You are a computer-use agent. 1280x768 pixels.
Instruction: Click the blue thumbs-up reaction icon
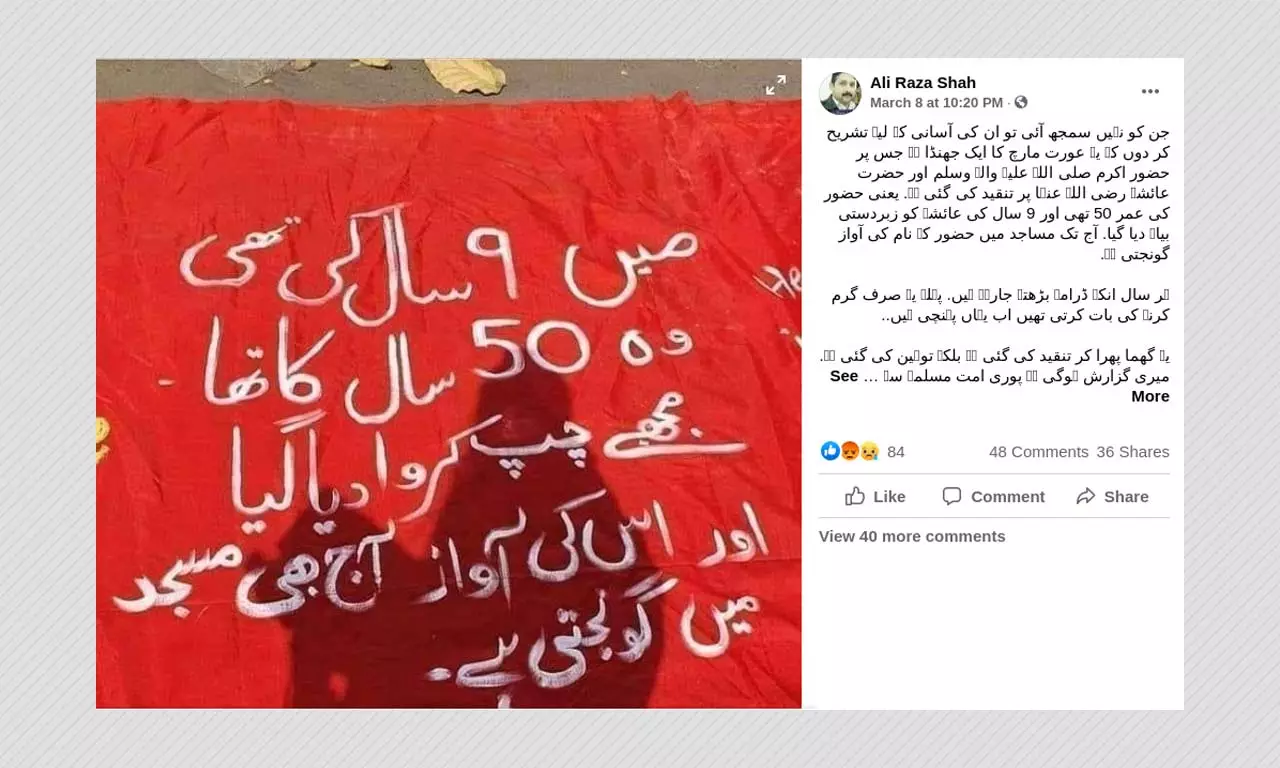829,451
